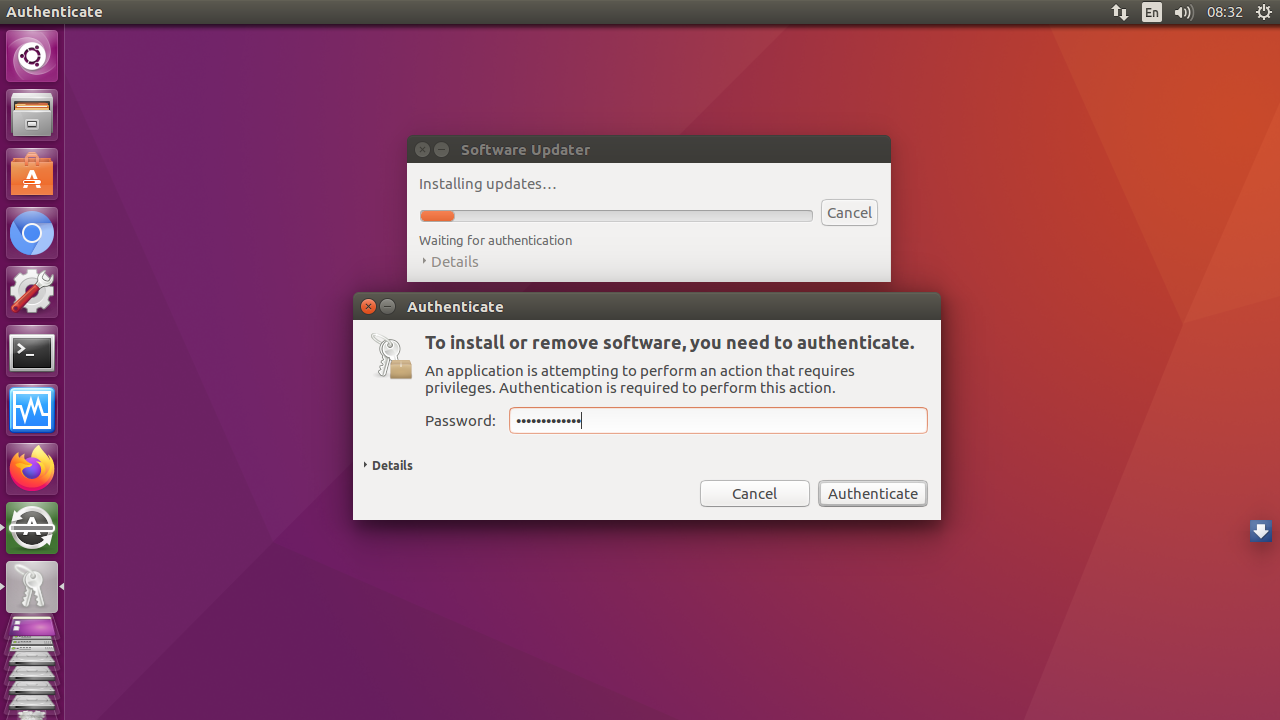1280x720 pixels.
Task: Click 'Waiting for authentication' status text
Action: pos(496,240)
